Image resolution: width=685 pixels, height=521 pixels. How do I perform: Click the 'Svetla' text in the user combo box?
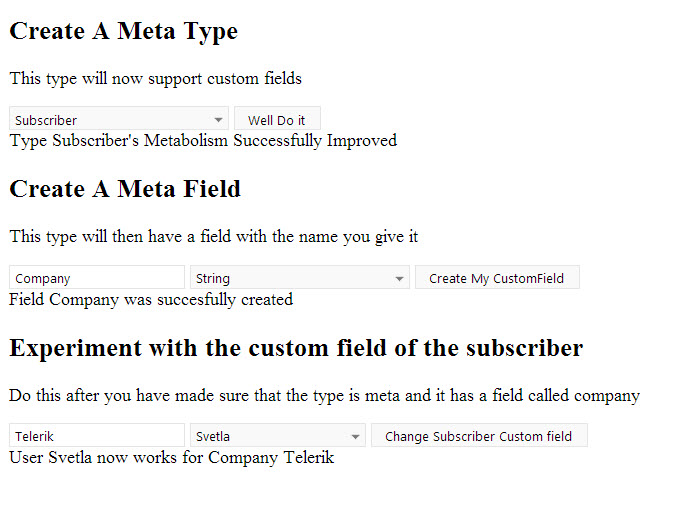pos(212,436)
